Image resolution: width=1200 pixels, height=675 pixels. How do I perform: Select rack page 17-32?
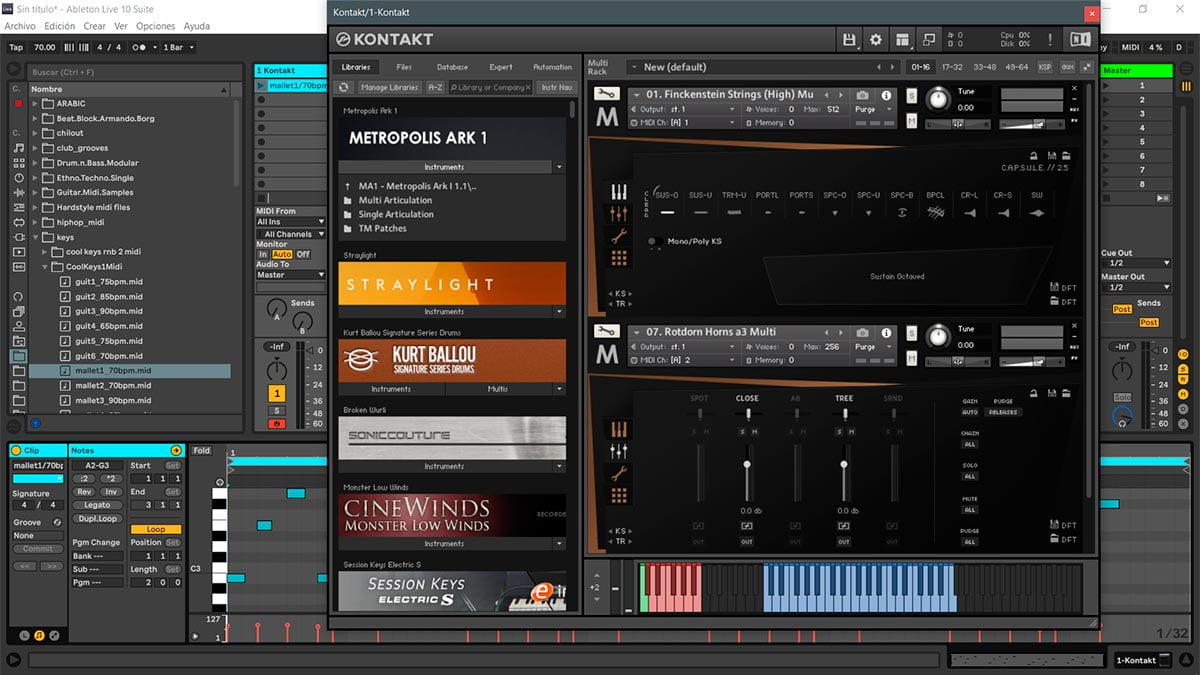coord(952,67)
